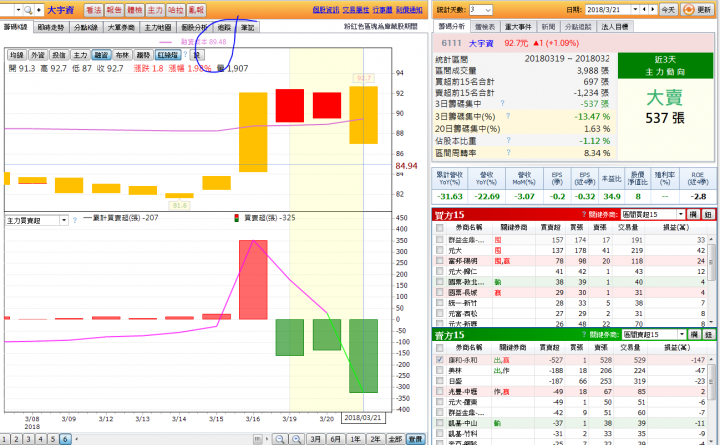This screenshot has width=720, height=445.
Task: Open the 統計天數 dropdown
Action: (x=488, y=10)
